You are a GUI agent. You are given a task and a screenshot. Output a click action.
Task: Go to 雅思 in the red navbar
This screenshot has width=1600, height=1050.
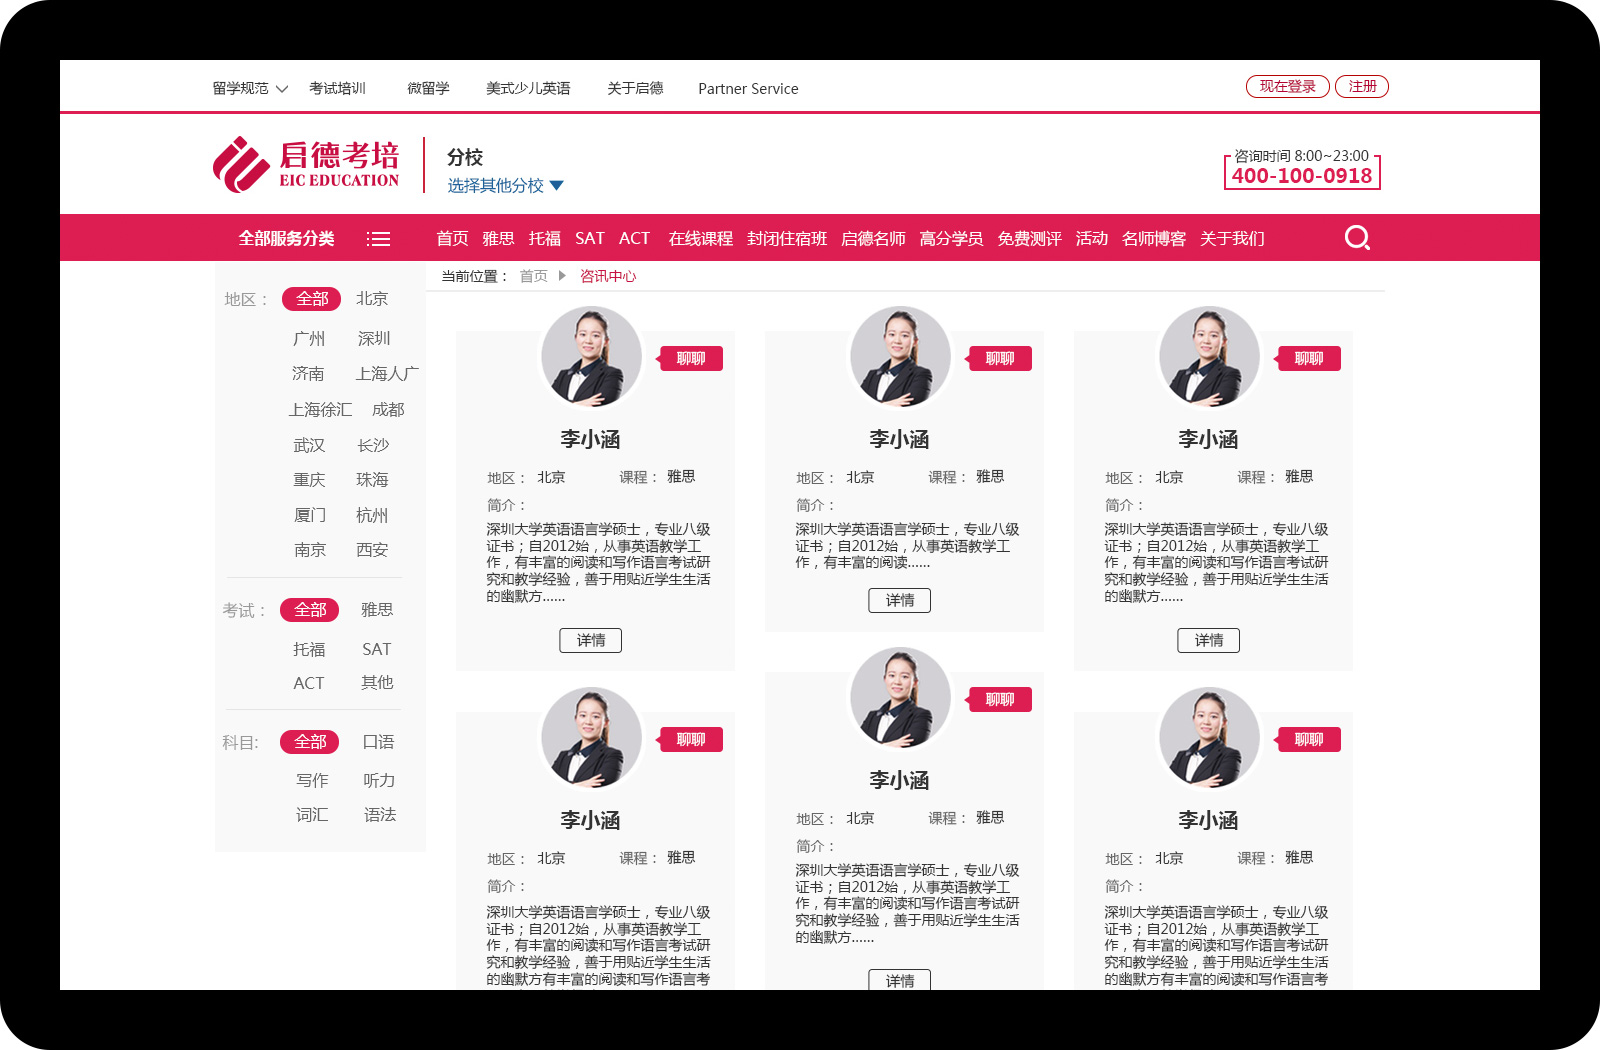coord(498,239)
